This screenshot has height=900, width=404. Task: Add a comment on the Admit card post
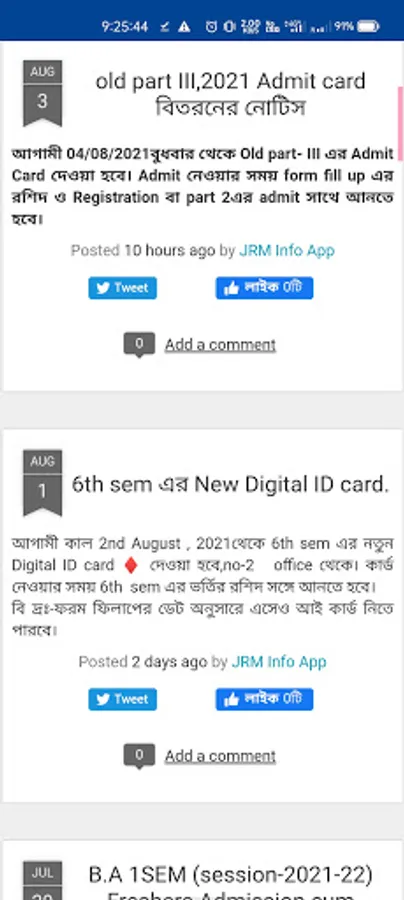point(220,345)
